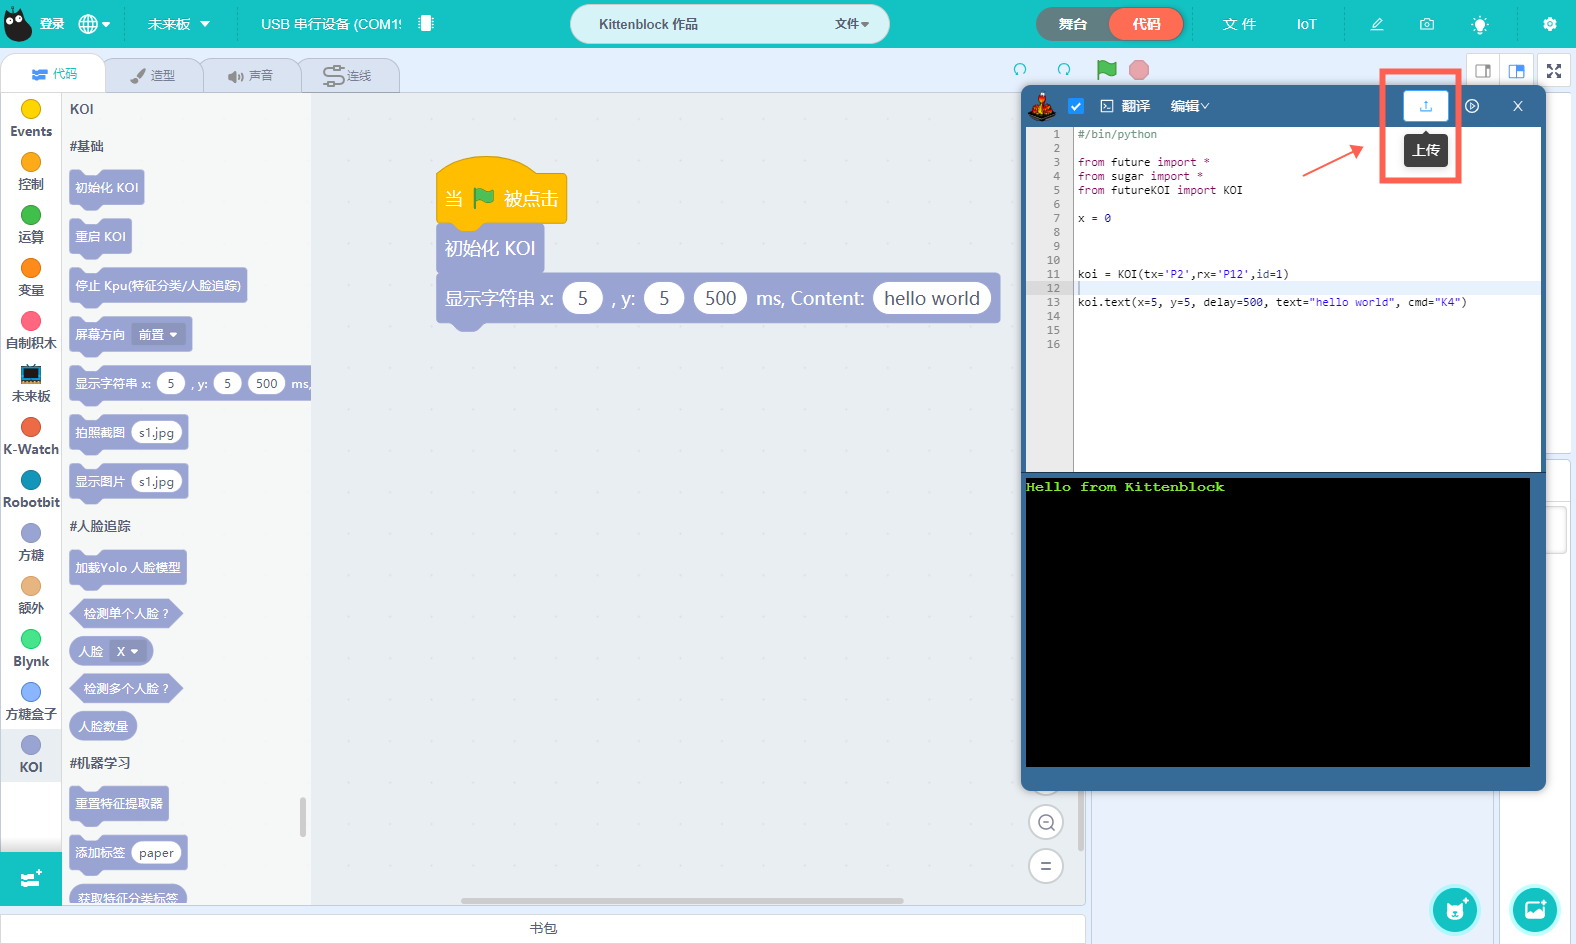Select the Events block category
The height and width of the screenshot is (944, 1576).
31,119
